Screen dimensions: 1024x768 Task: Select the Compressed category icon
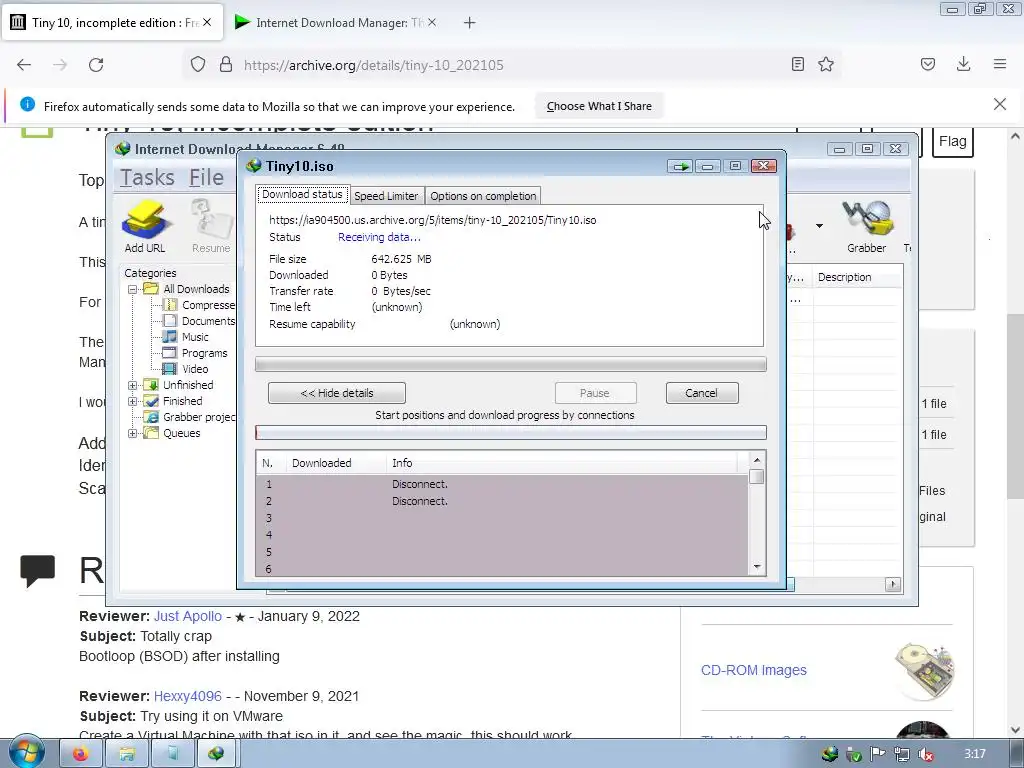point(170,305)
